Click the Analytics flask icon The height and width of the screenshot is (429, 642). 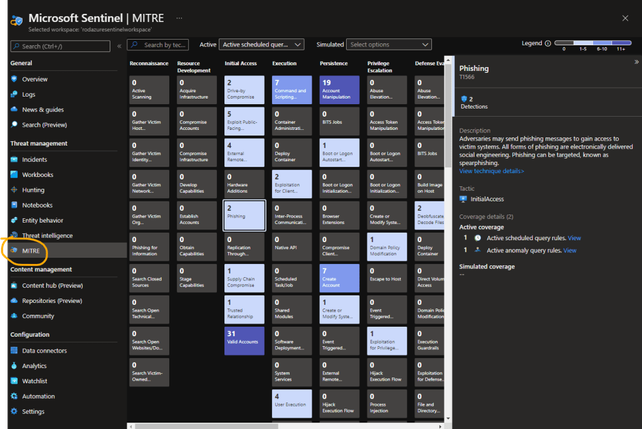[14, 366]
